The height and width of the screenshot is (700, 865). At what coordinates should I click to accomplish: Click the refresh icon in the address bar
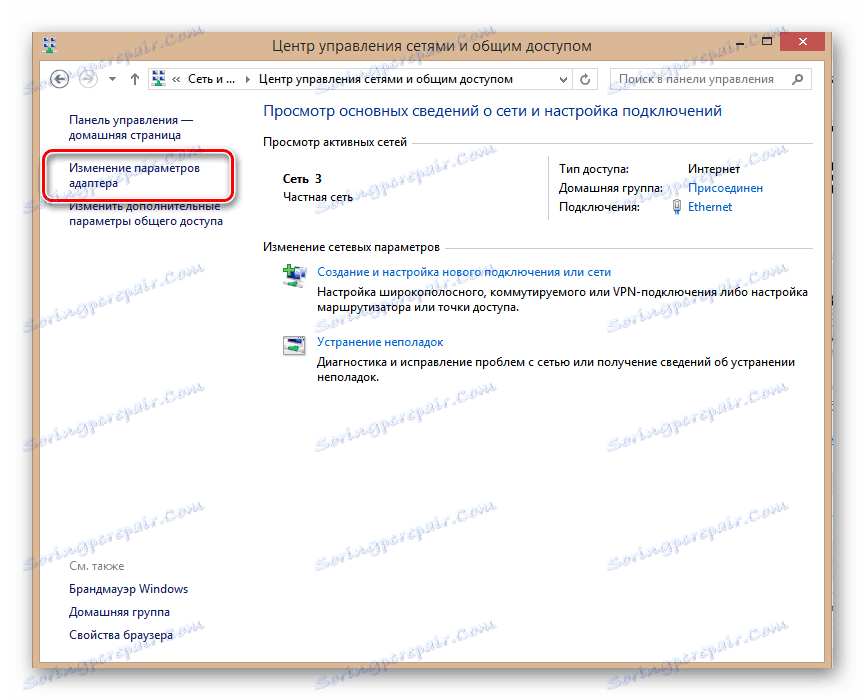(x=585, y=78)
